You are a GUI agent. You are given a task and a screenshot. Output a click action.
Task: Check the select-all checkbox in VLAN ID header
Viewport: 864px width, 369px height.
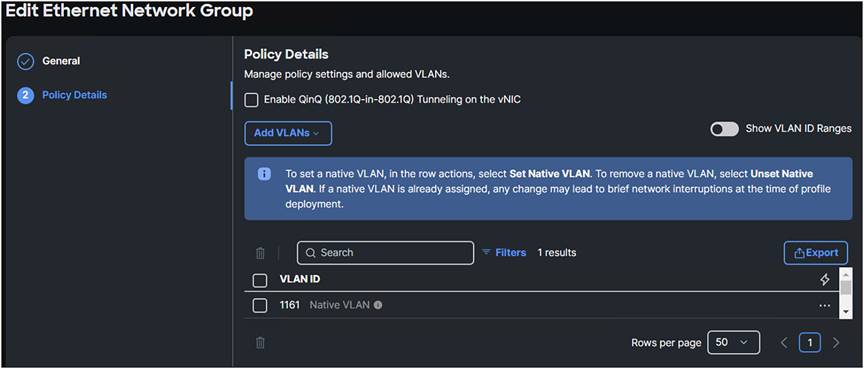click(x=260, y=280)
